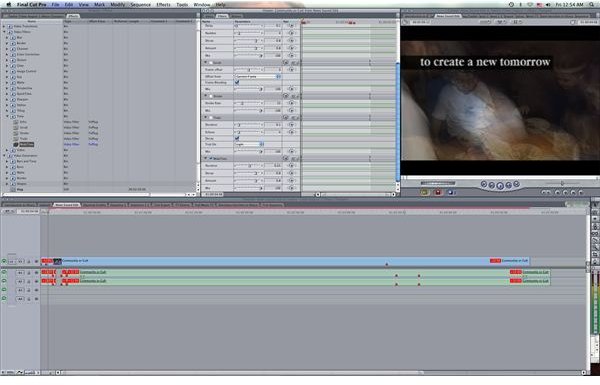Expand the Video Transitions bin

coord(4,26)
